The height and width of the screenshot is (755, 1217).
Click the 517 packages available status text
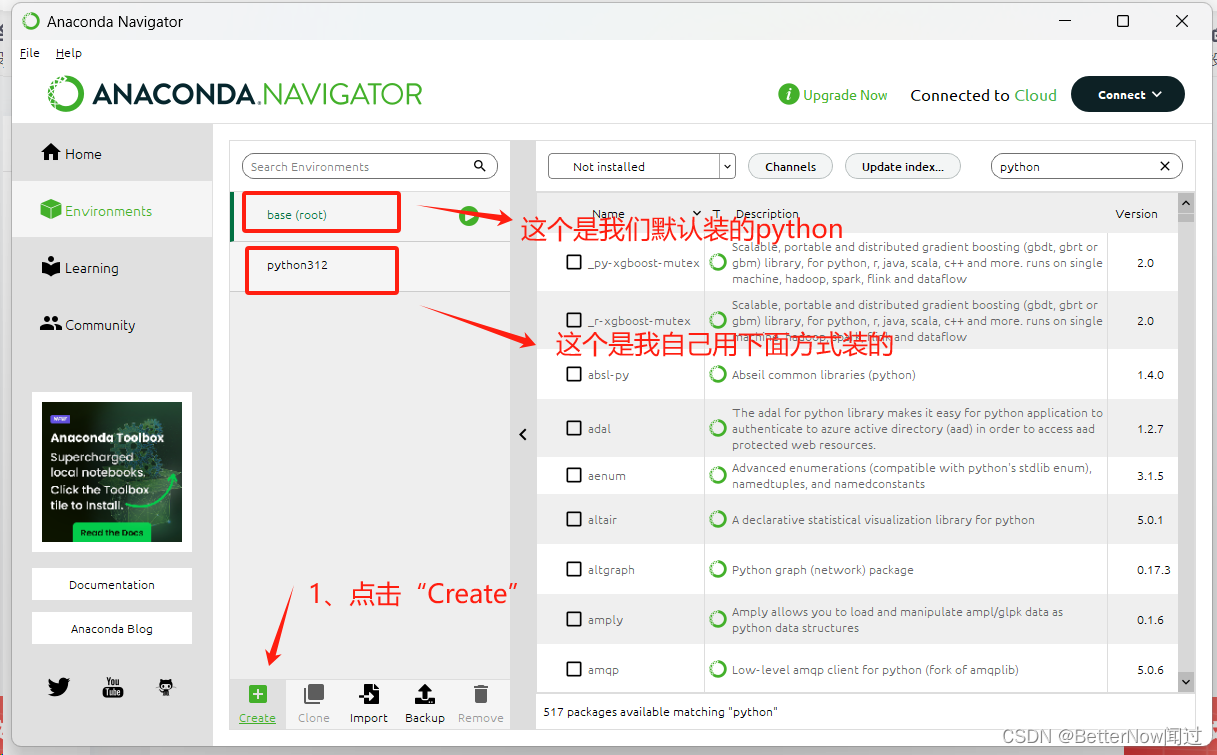click(660, 712)
